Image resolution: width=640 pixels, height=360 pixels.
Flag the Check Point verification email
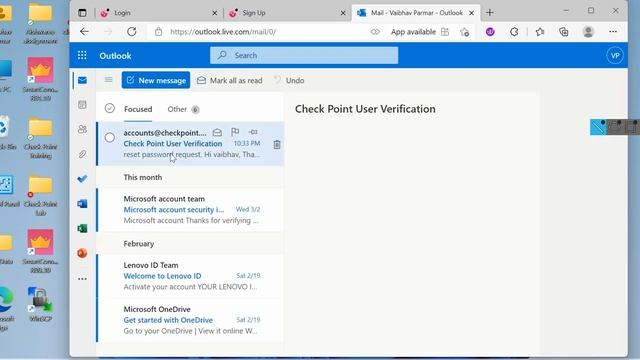pos(235,132)
